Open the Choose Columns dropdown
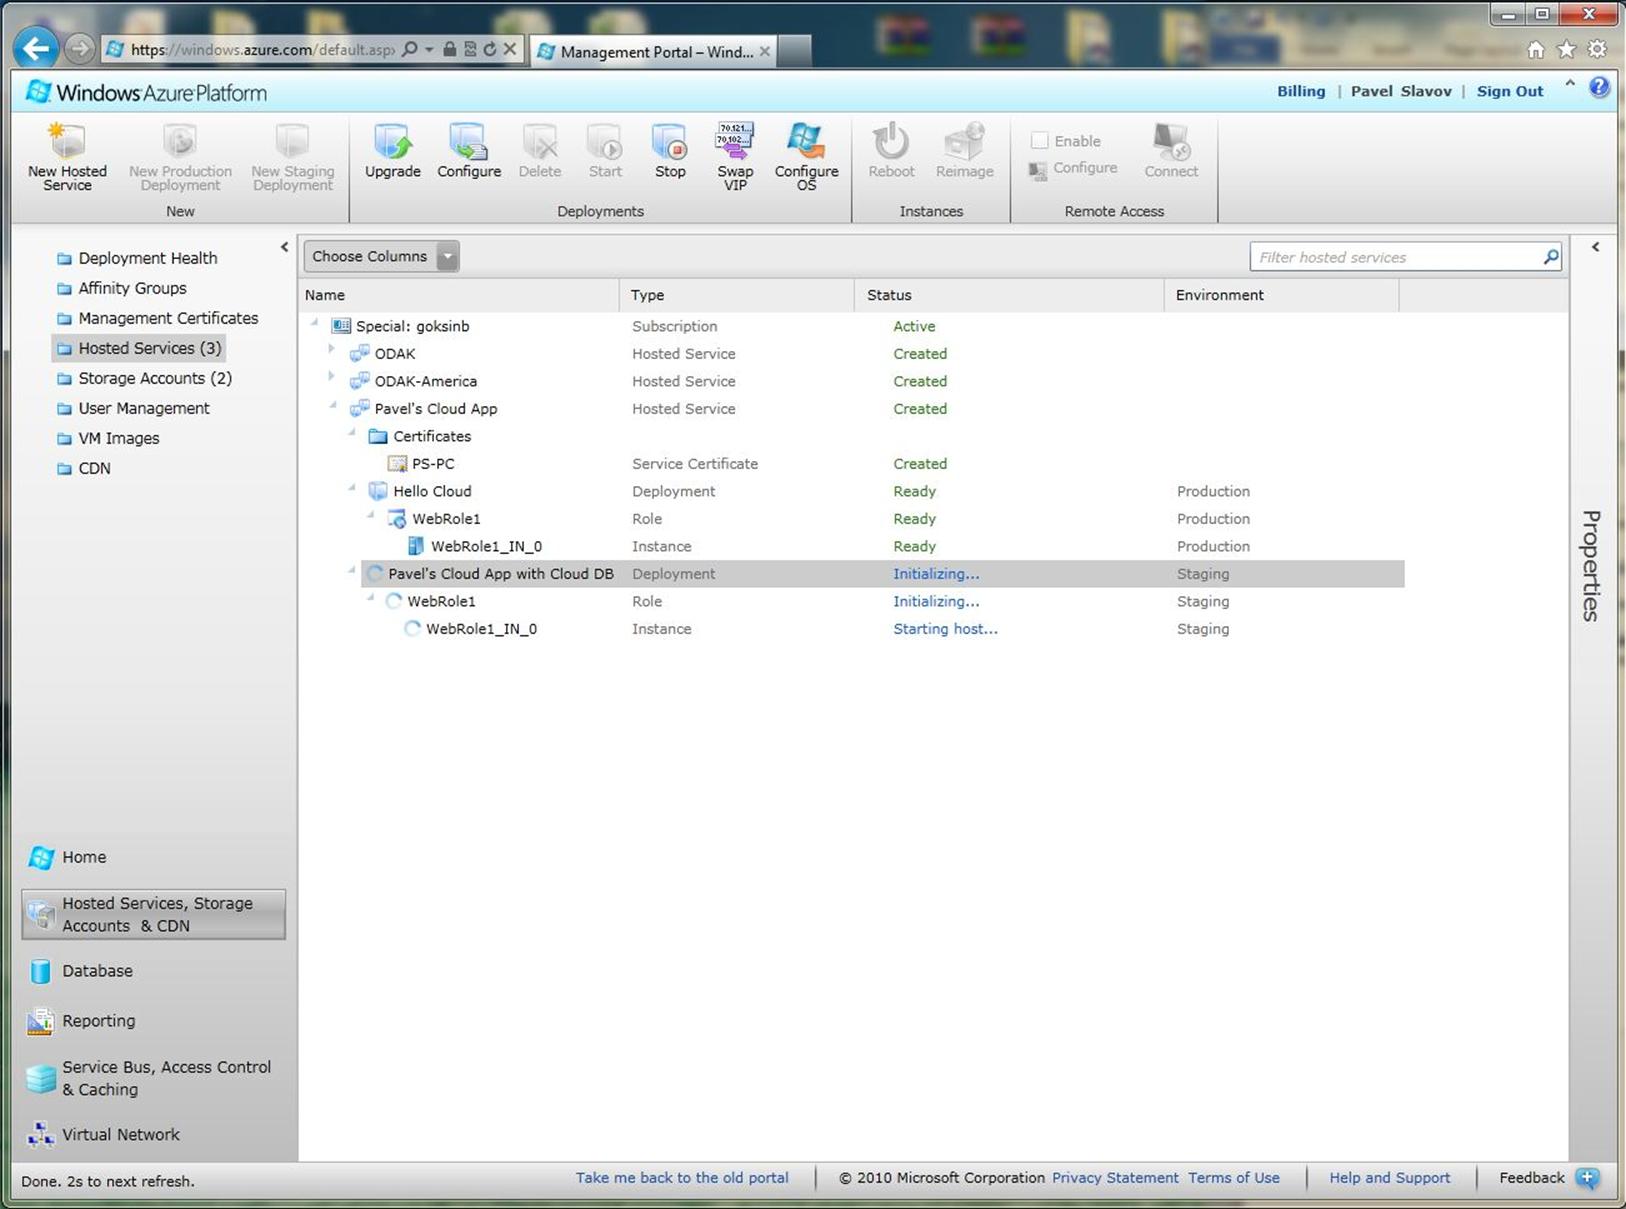1626x1209 pixels. click(x=381, y=257)
